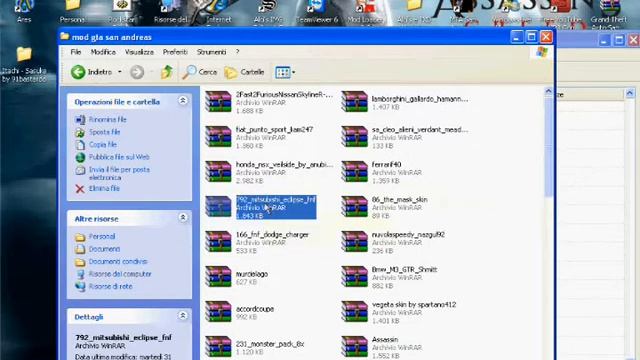
Task: Select 2Fast2FuriousNissanSkylineR archive icon
Action: [x=218, y=102]
